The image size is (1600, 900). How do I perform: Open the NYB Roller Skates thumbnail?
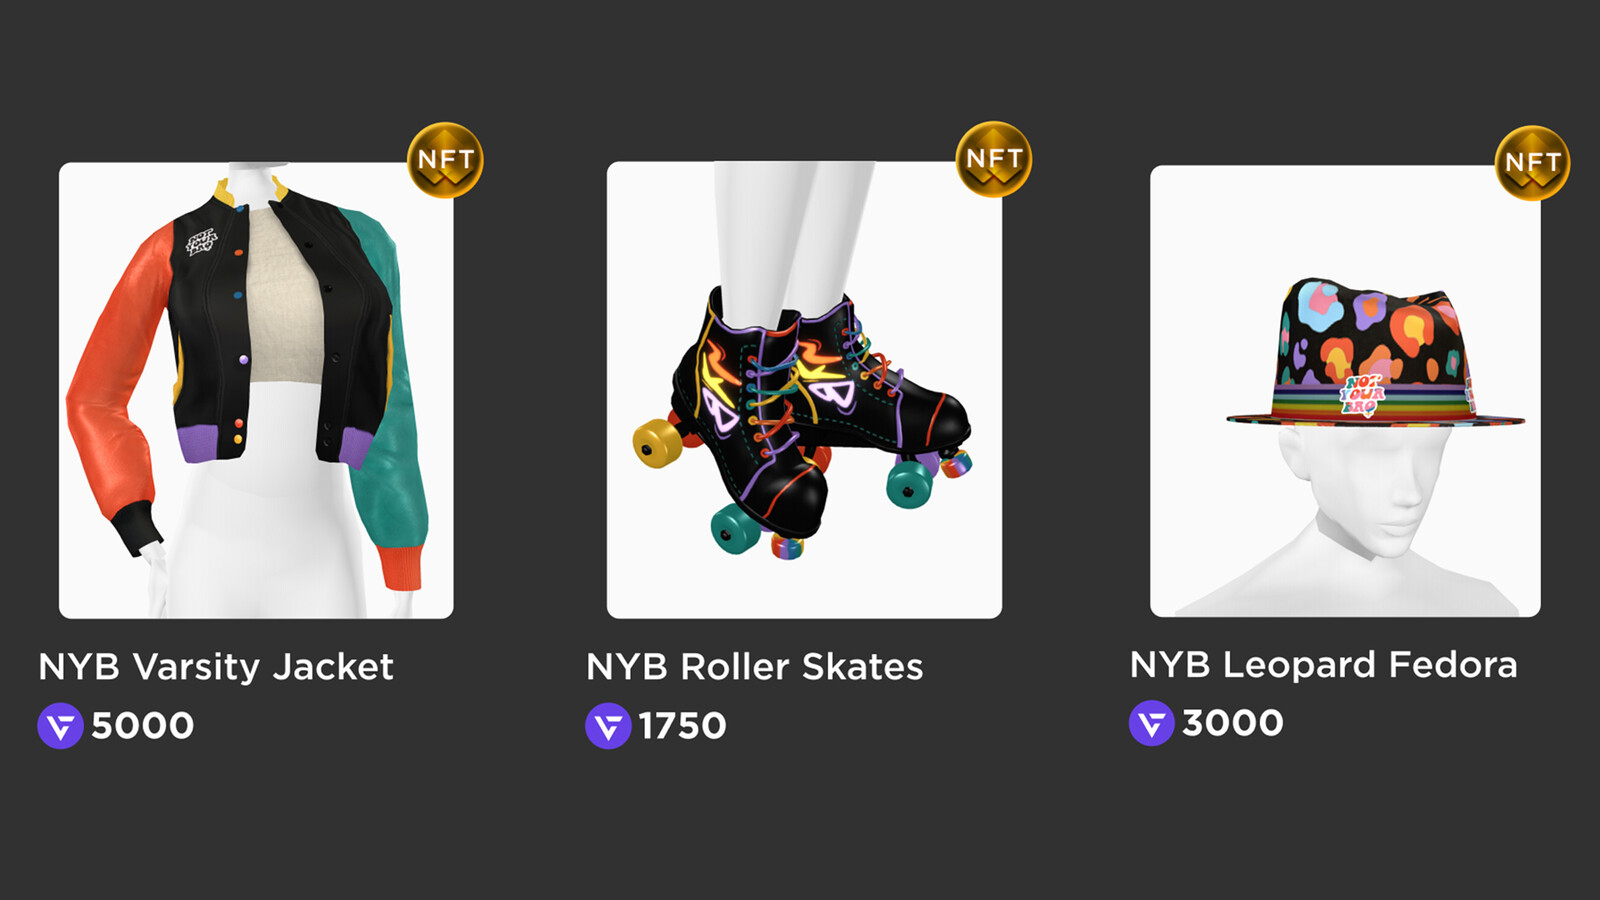804,390
